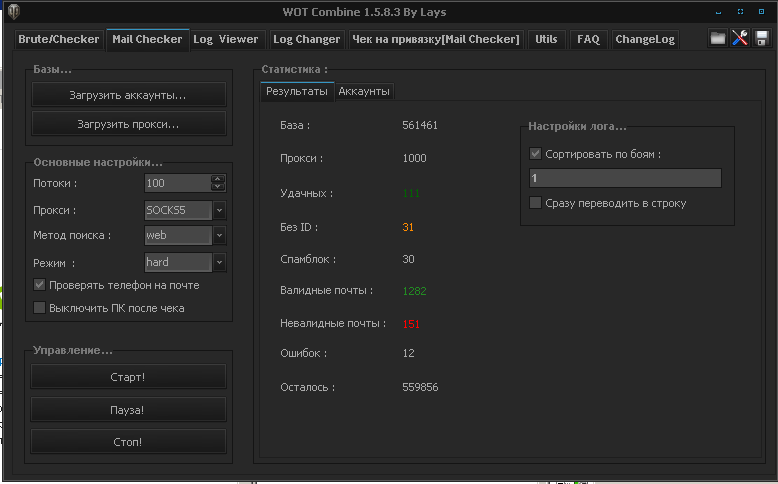Click the green Удачных value 111
This screenshot has height=484, width=778.
tap(411, 193)
